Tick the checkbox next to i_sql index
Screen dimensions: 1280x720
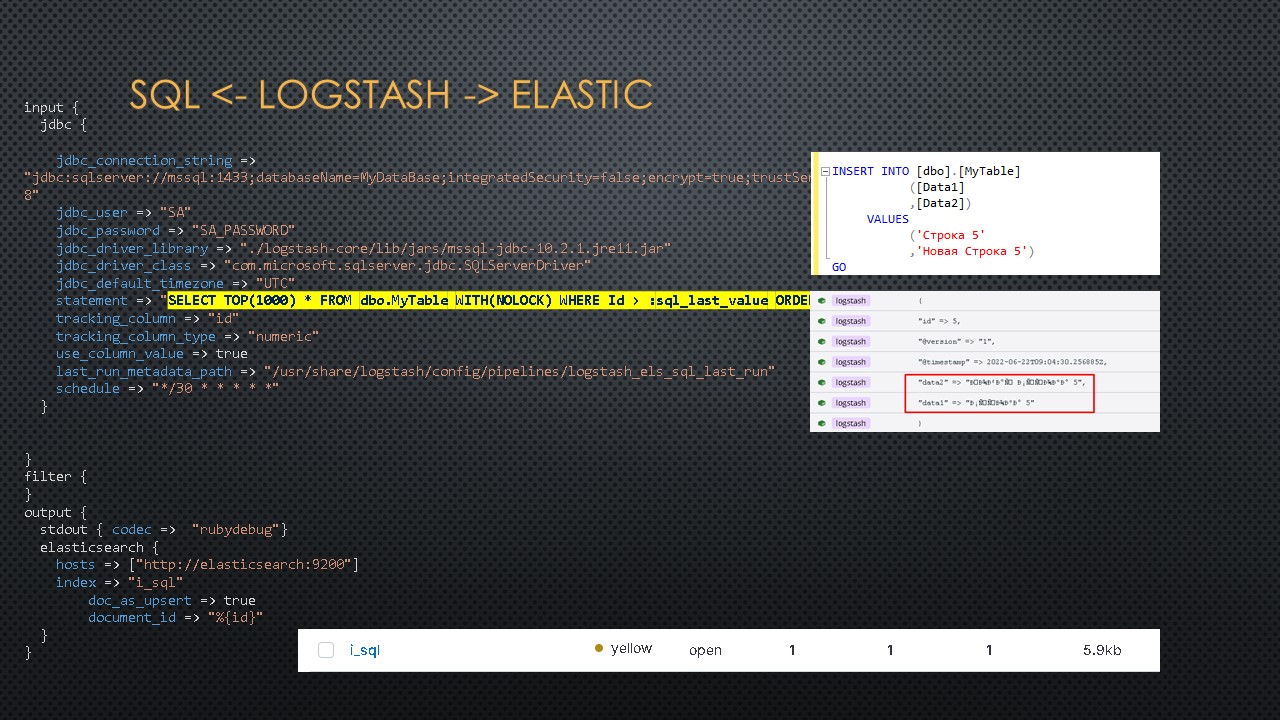325,650
